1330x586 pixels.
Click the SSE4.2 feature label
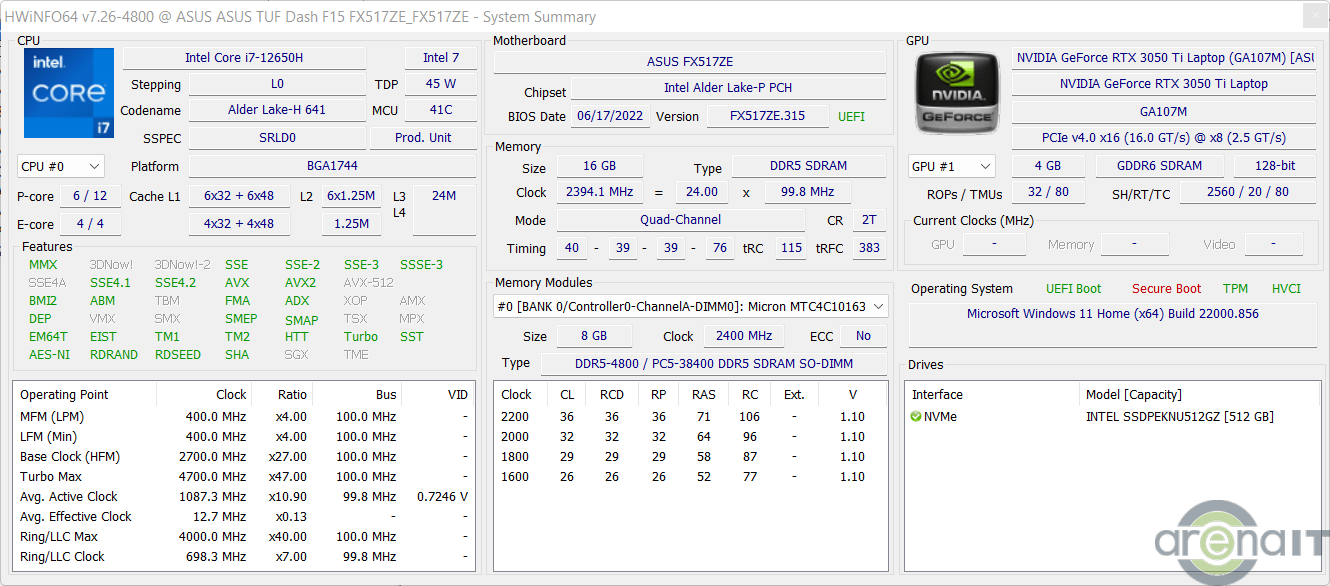tap(175, 283)
